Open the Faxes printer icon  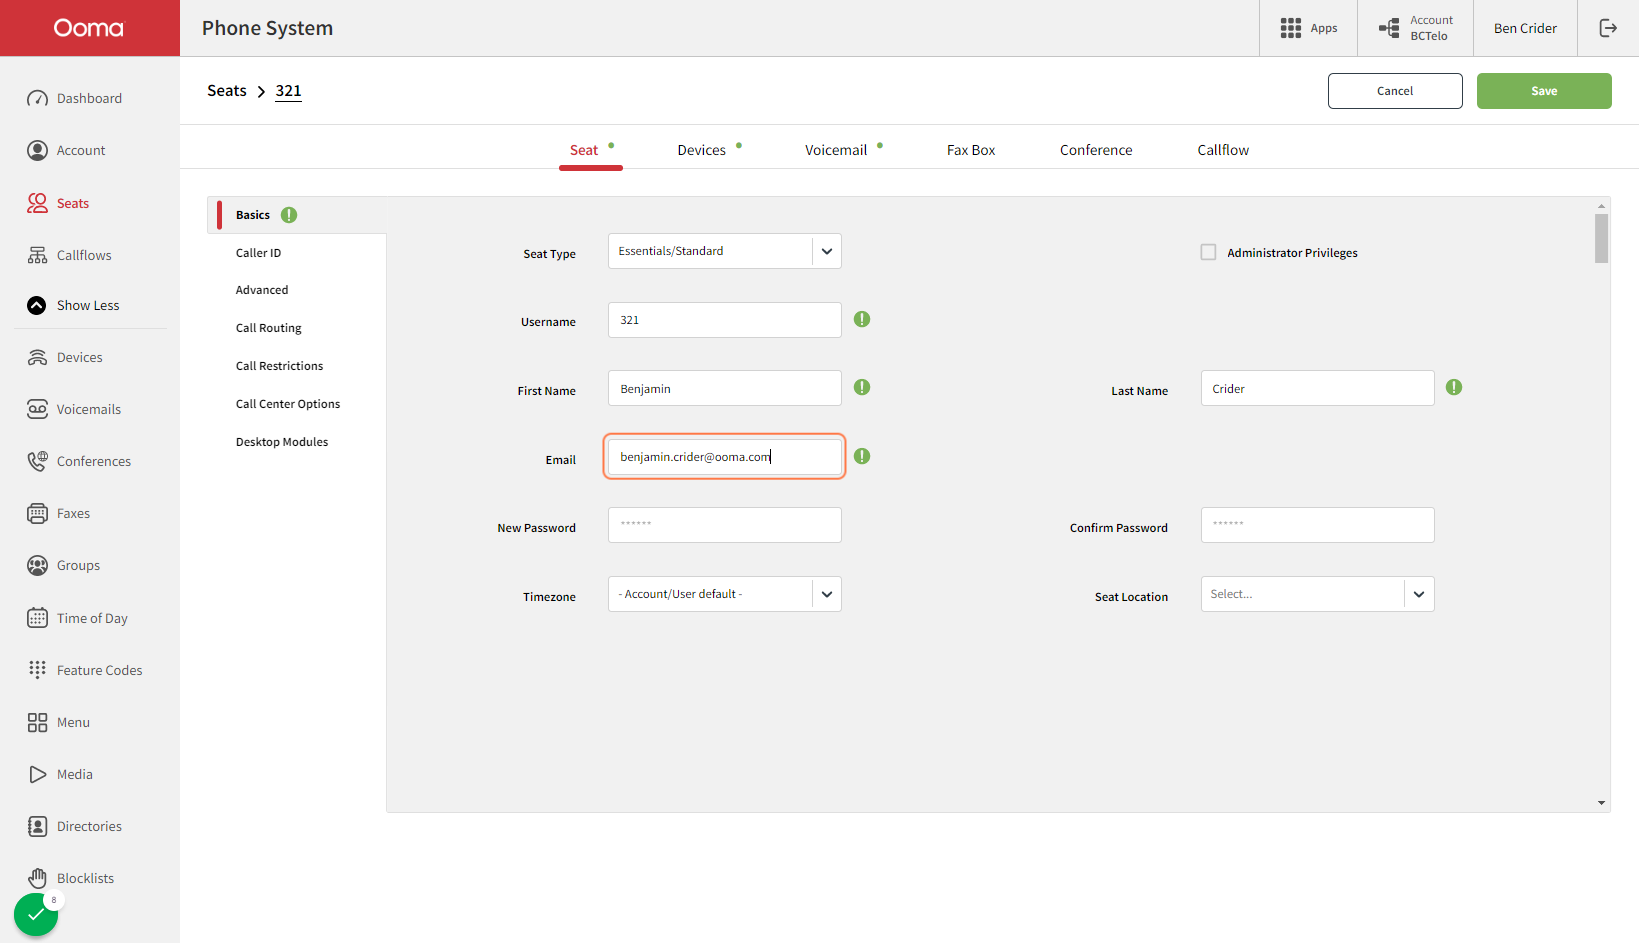pyautogui.click(x=37, y=513)
